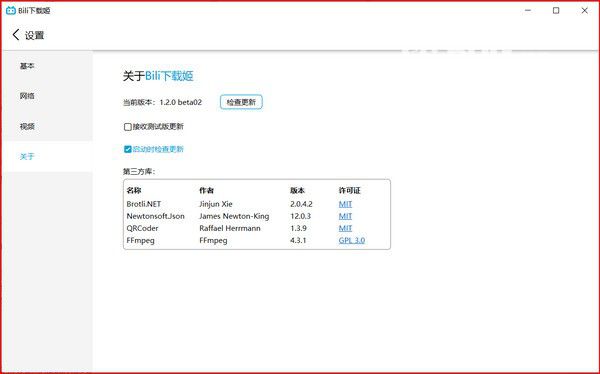Uncheck 启动时检查更新 checkbox
600x374 pixels.
128,149
